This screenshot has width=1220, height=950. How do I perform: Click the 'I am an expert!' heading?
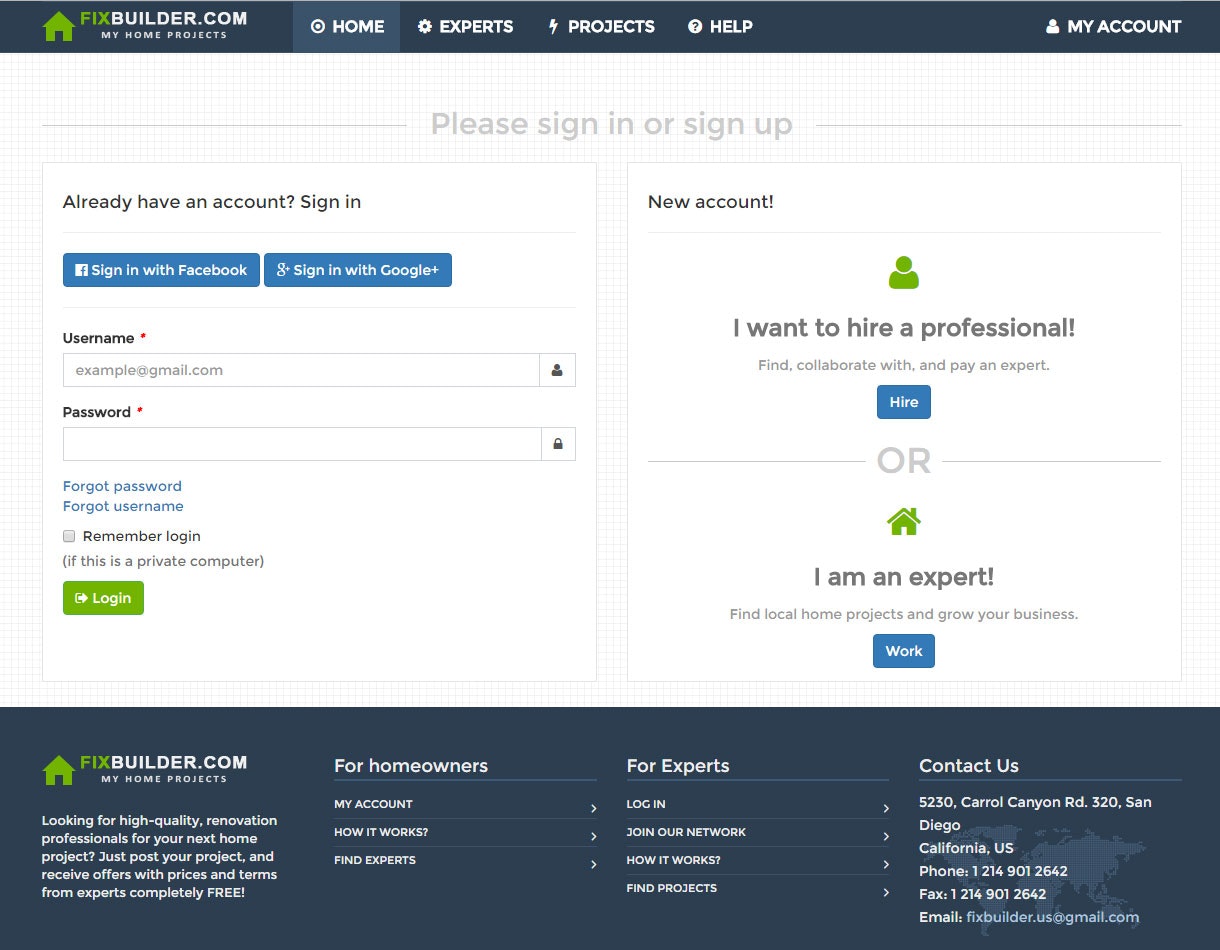[904, 577]
